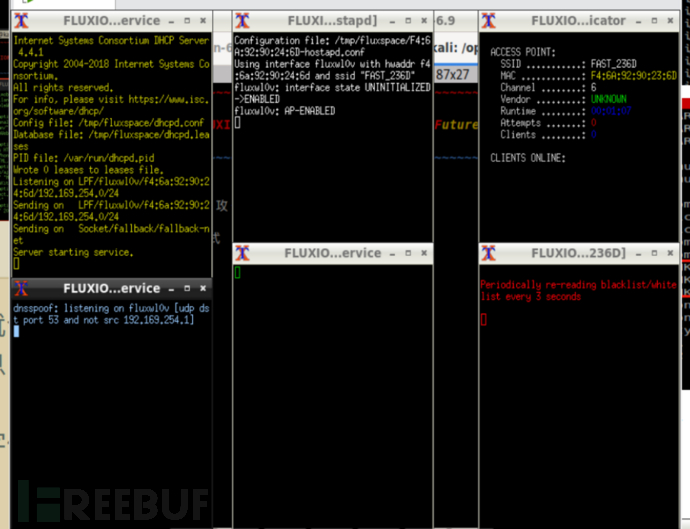Click the xterm icon of the hostapd window
The height and width of the screenshot is (529, 690).
click(242, 21)
